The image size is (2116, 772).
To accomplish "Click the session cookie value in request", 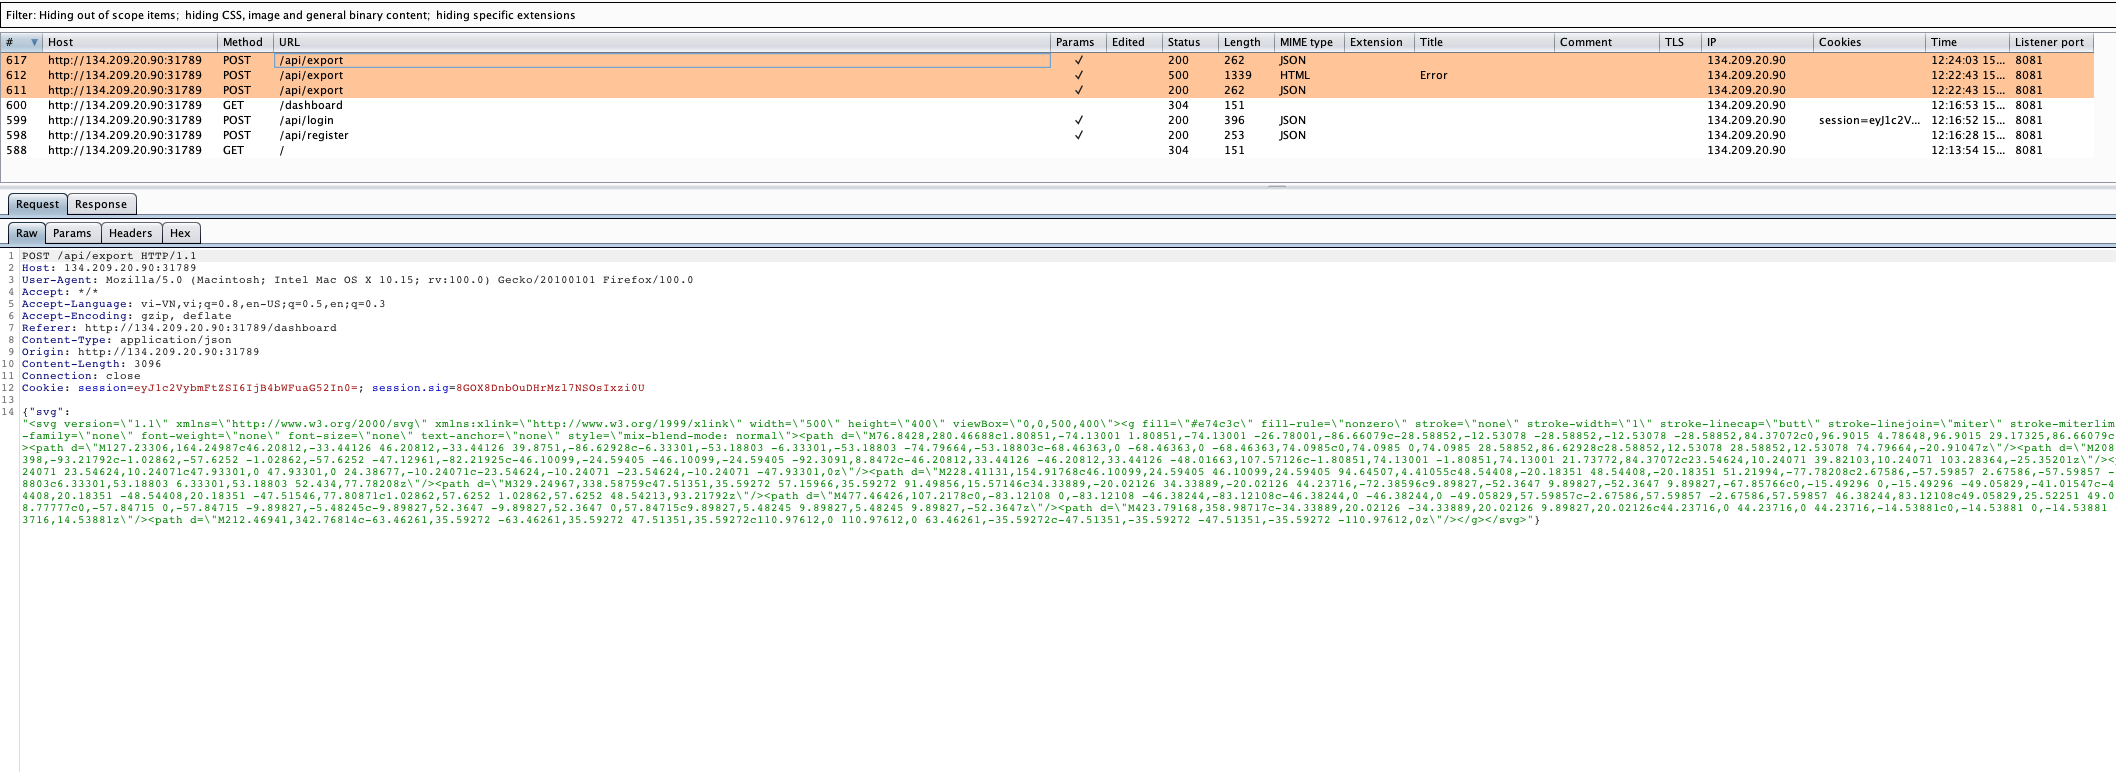I will (246, 388).
